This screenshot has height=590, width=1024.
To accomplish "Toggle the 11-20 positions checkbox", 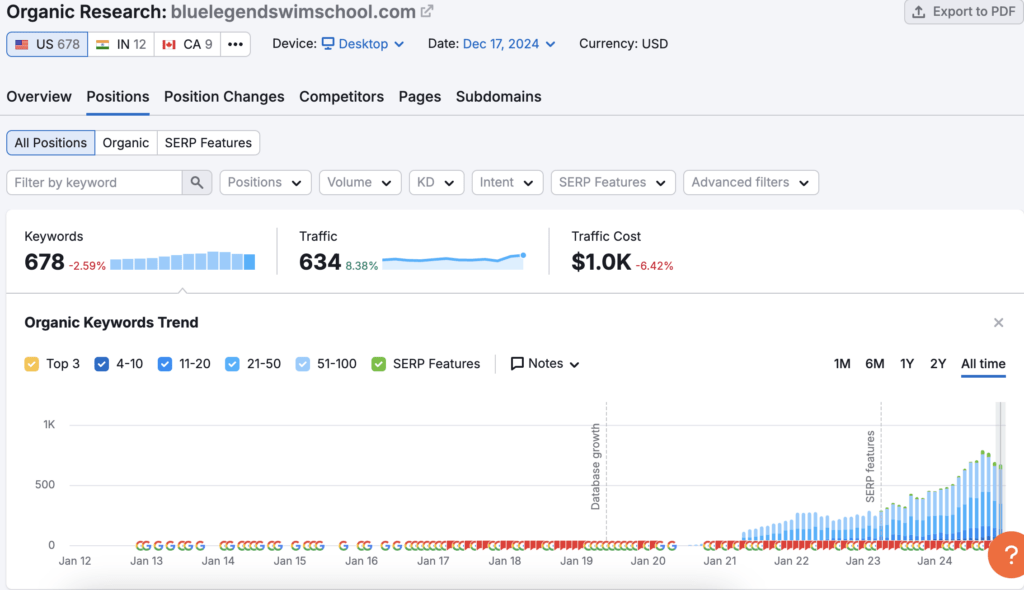I will [165, 364].
